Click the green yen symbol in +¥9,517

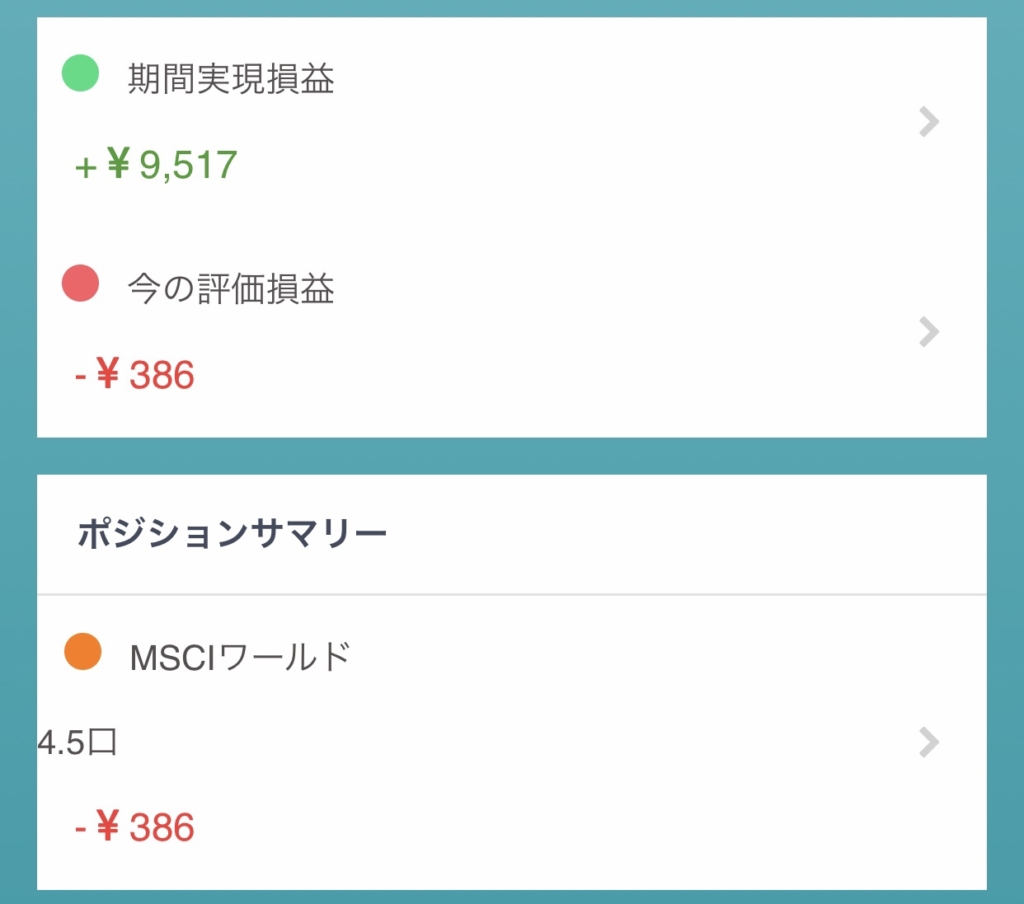click(118, 162)
